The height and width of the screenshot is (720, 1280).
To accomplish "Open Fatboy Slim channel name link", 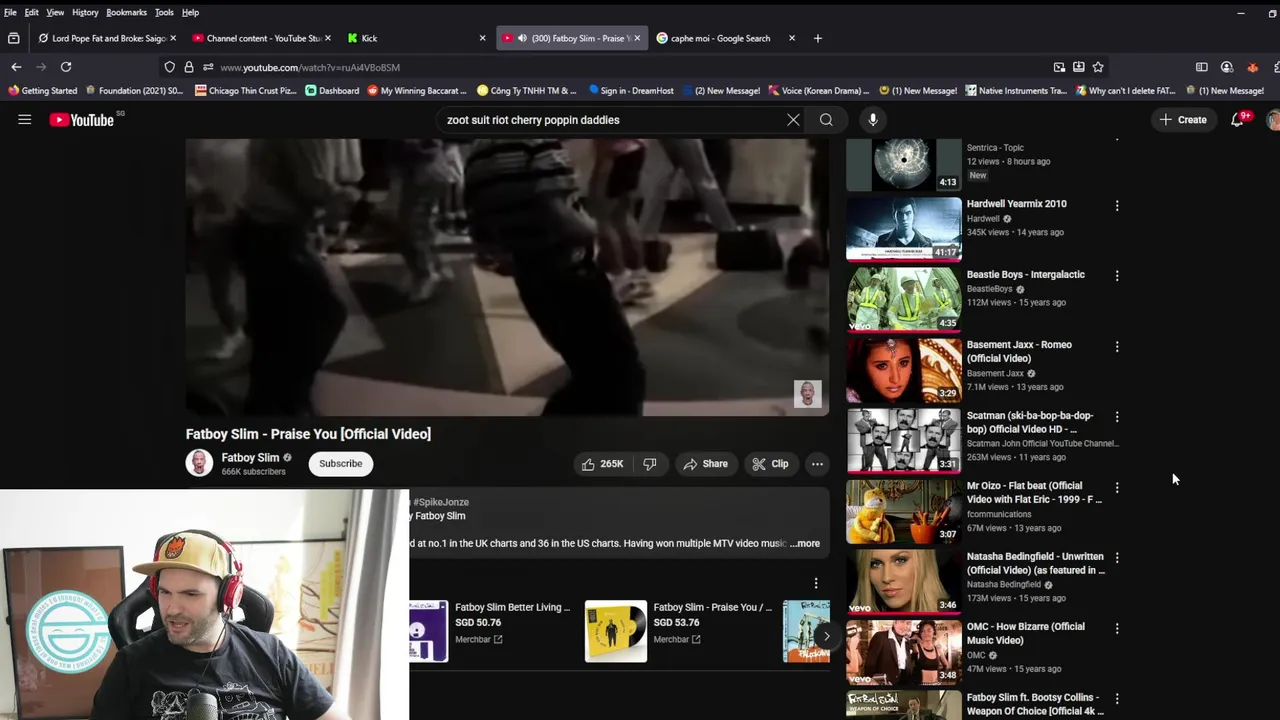I will pos(250,458).
